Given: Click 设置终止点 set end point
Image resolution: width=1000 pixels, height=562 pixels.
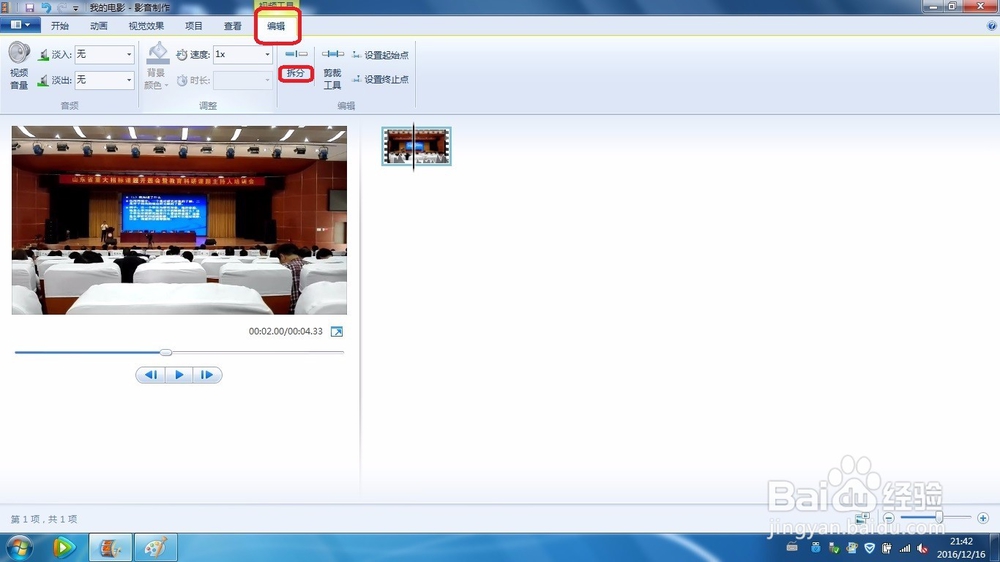Looking at the screenshot, I should click(380, 80).
